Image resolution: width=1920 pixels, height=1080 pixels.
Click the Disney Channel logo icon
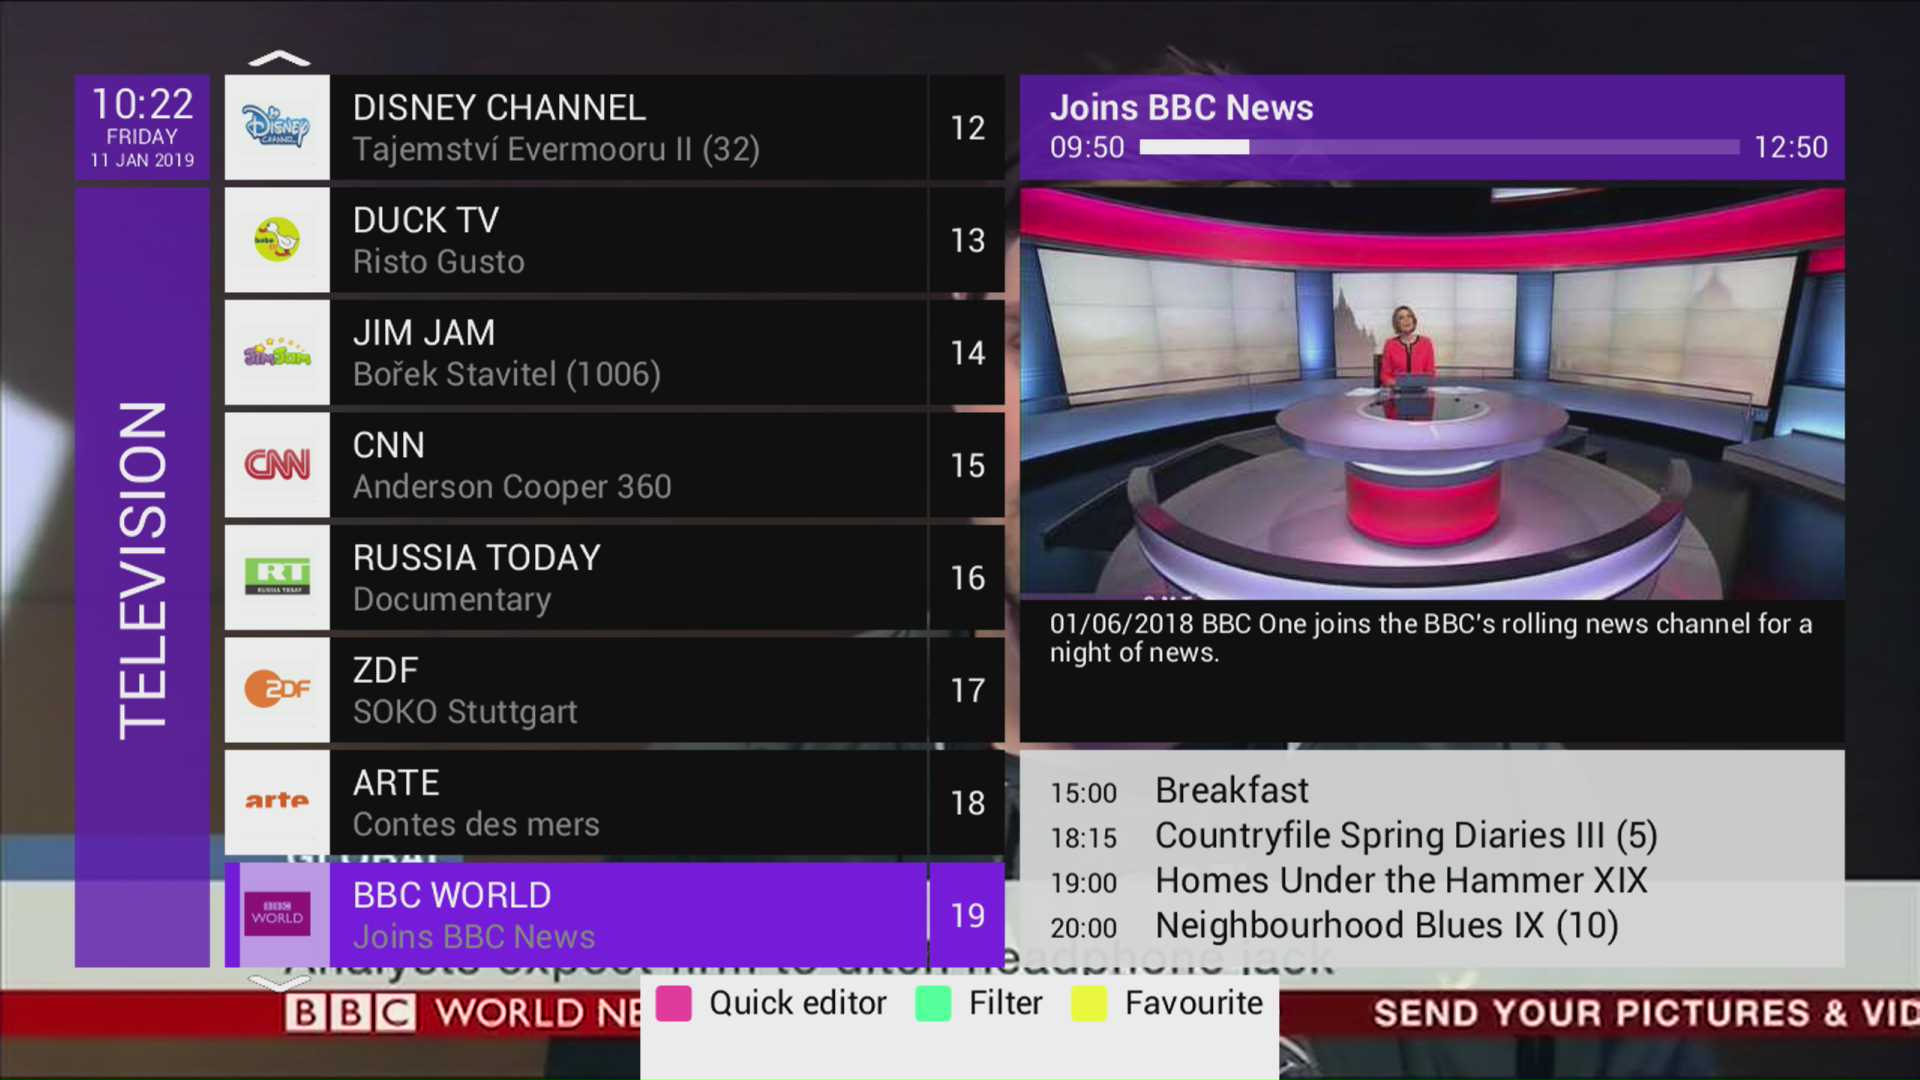click(277, 127)
